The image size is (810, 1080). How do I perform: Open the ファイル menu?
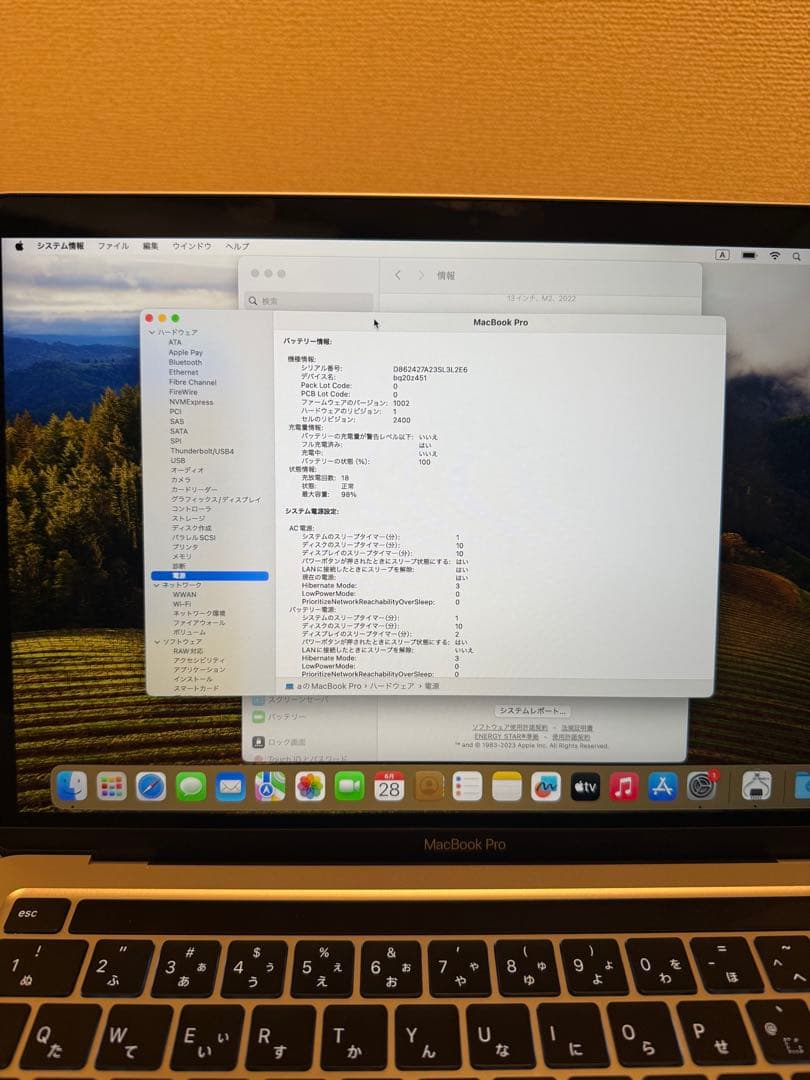click(114, 245)
